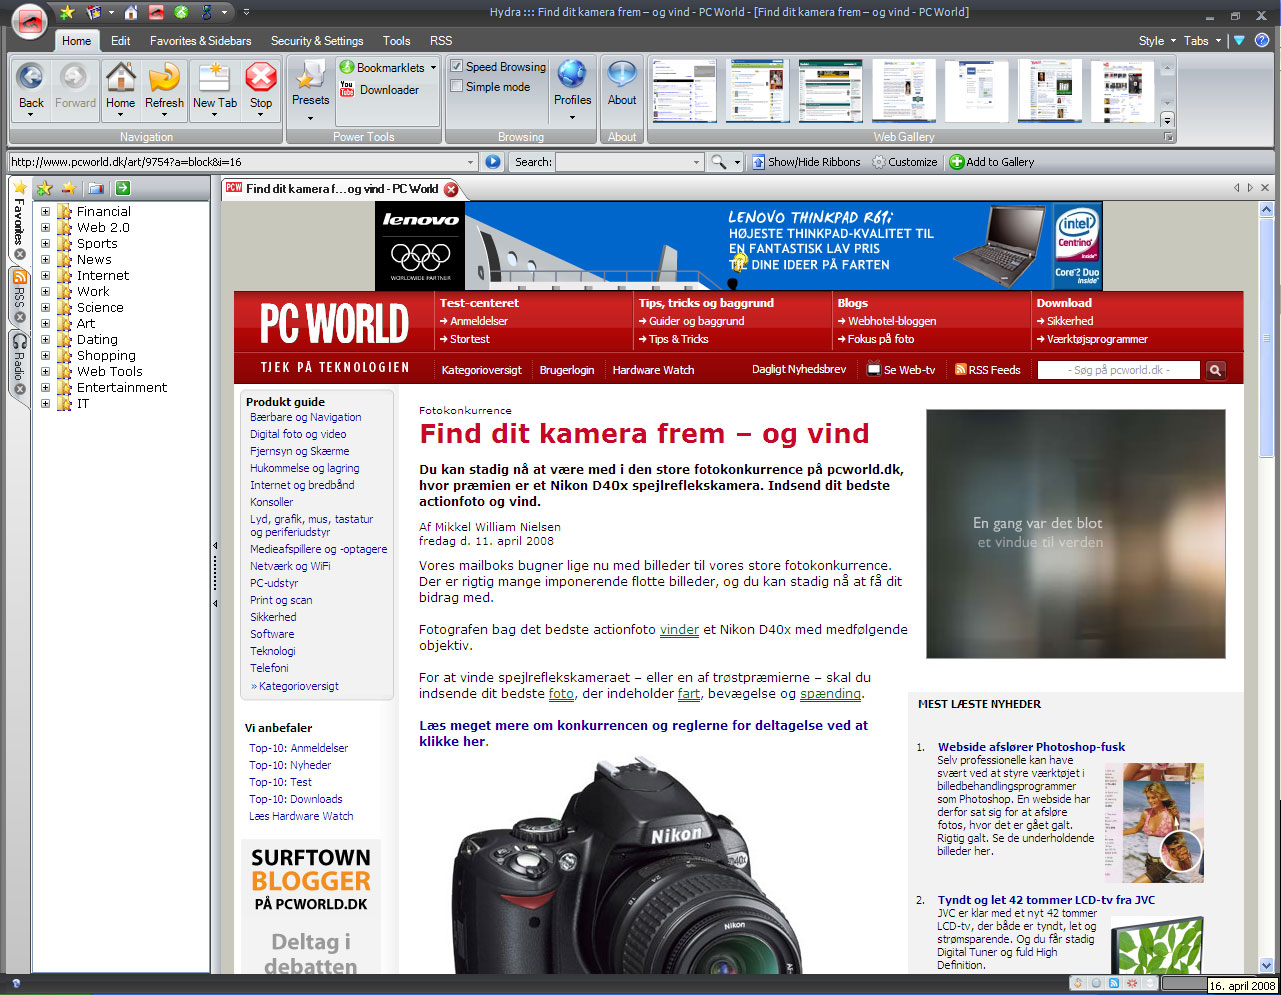Open a New Tab from the ribbon

(215, 80)
